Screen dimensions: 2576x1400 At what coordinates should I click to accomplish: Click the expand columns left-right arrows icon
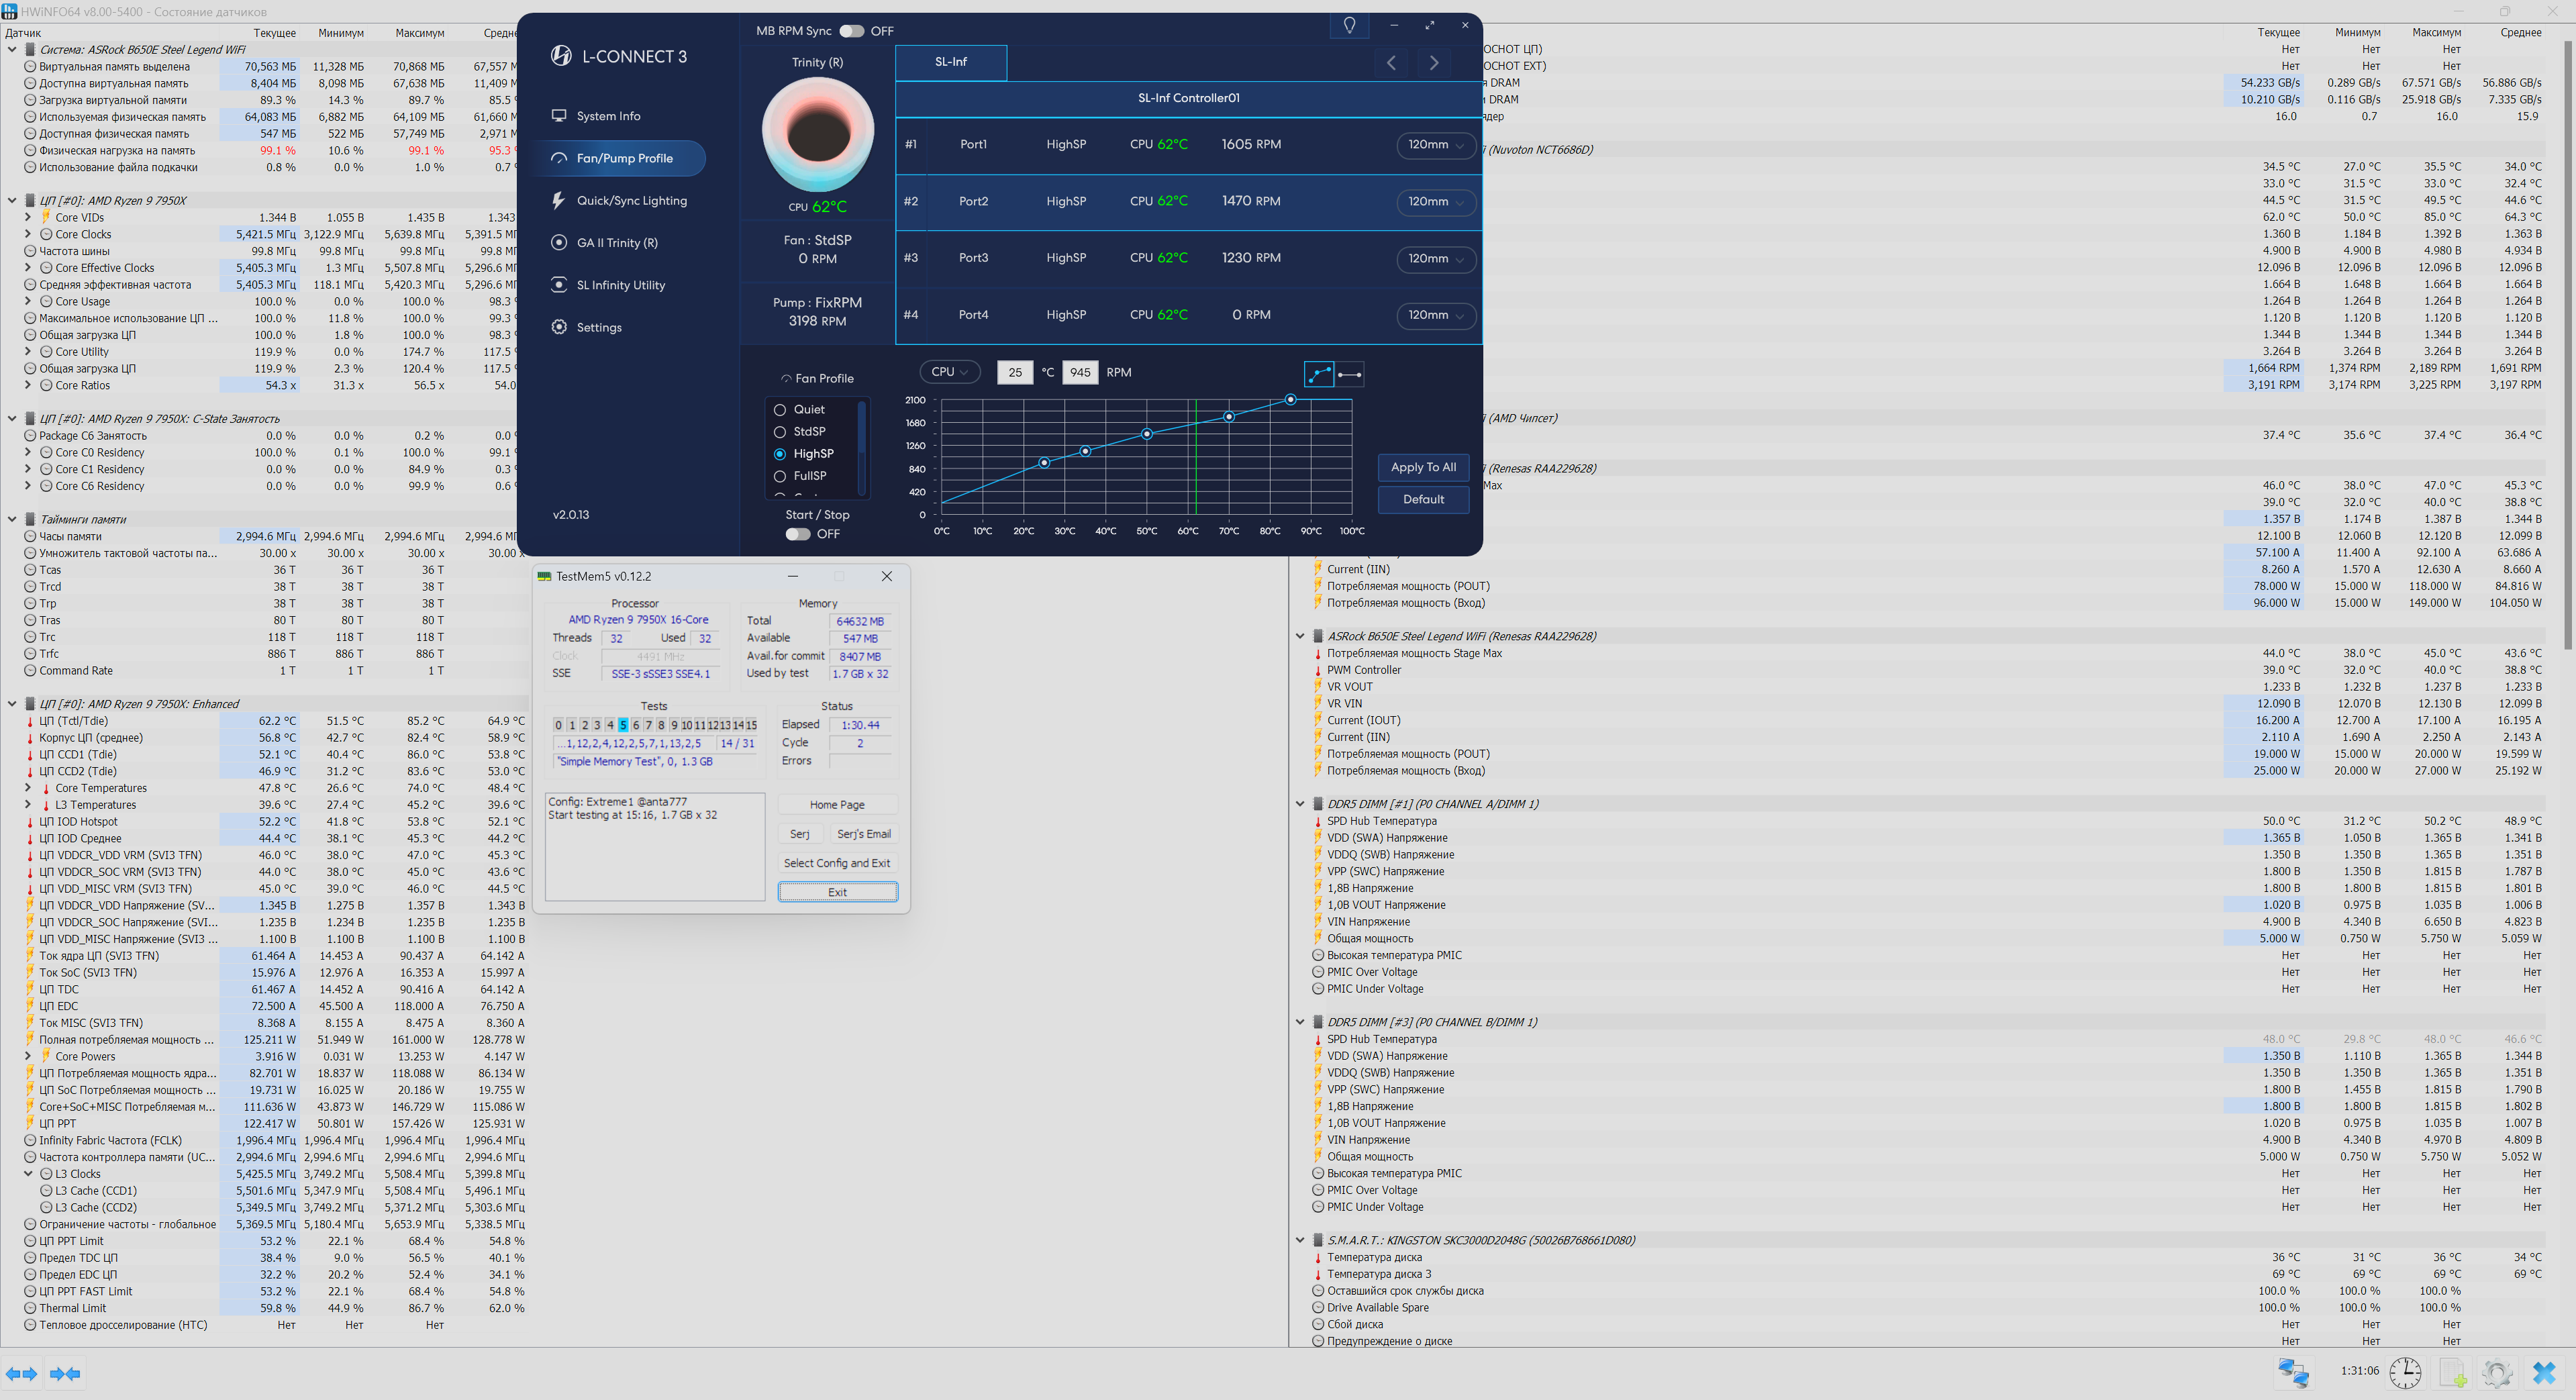21,1373
